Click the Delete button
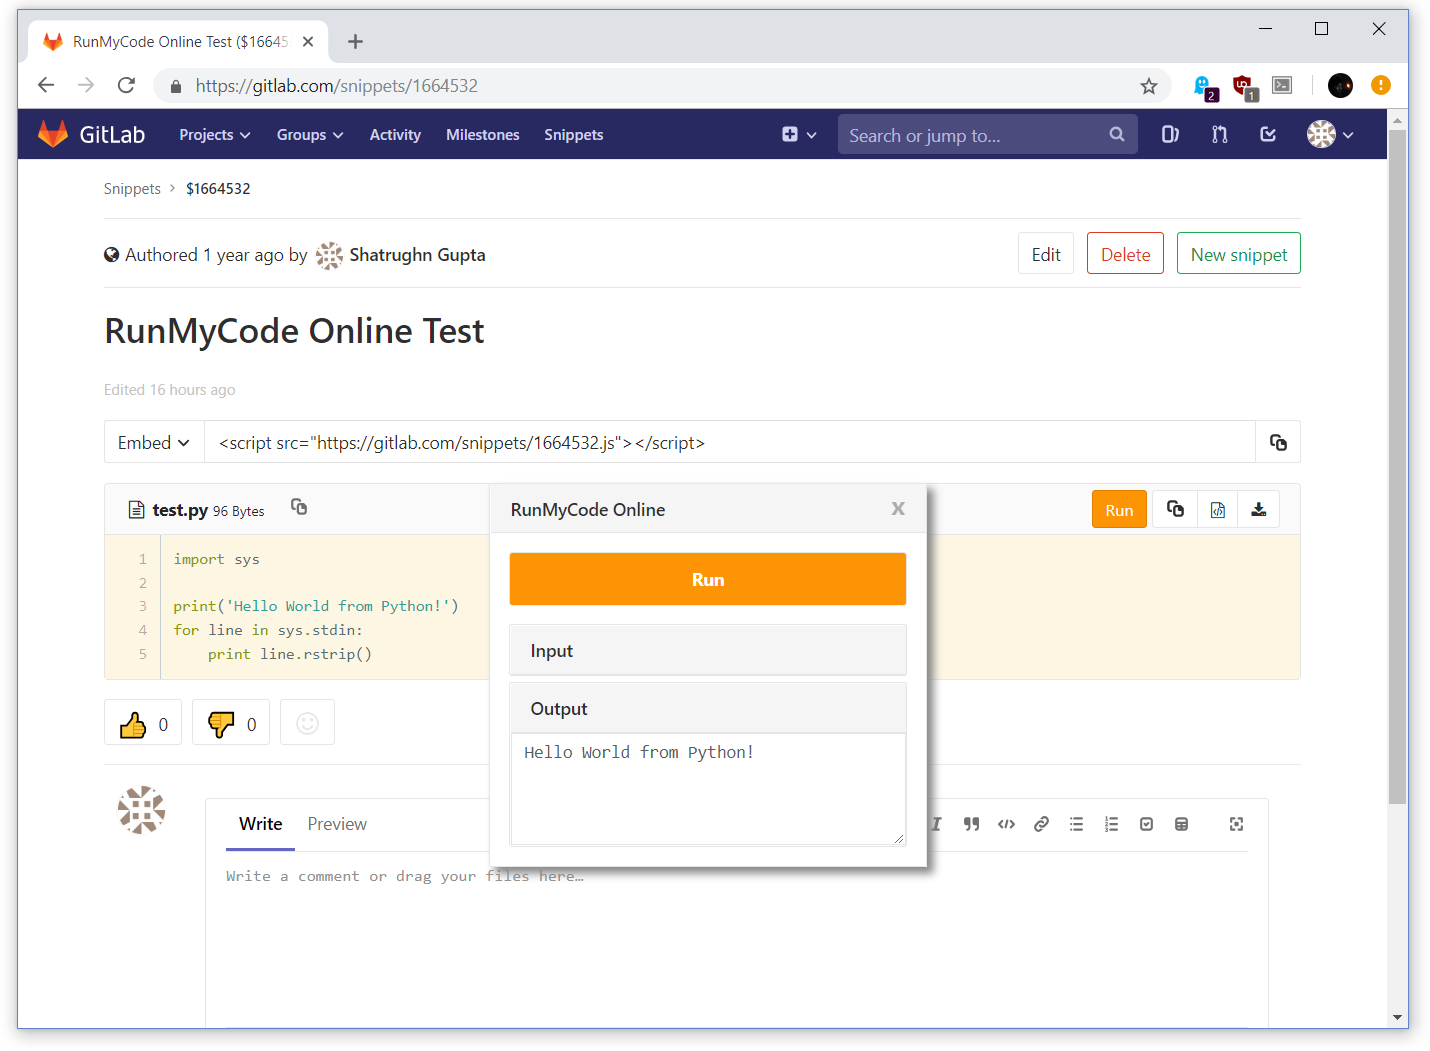Viewport: 1430px width, 1051px height. click(1125, 254)
